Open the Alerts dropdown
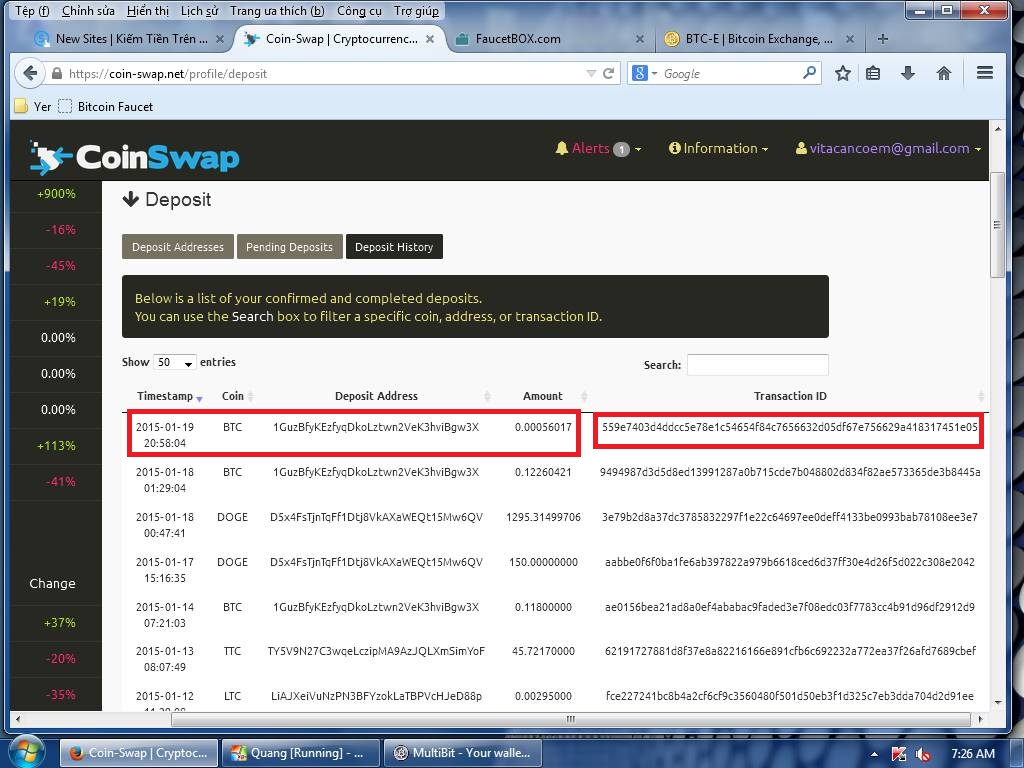This screenshot has height=768, width=1024. pos(598,148)
